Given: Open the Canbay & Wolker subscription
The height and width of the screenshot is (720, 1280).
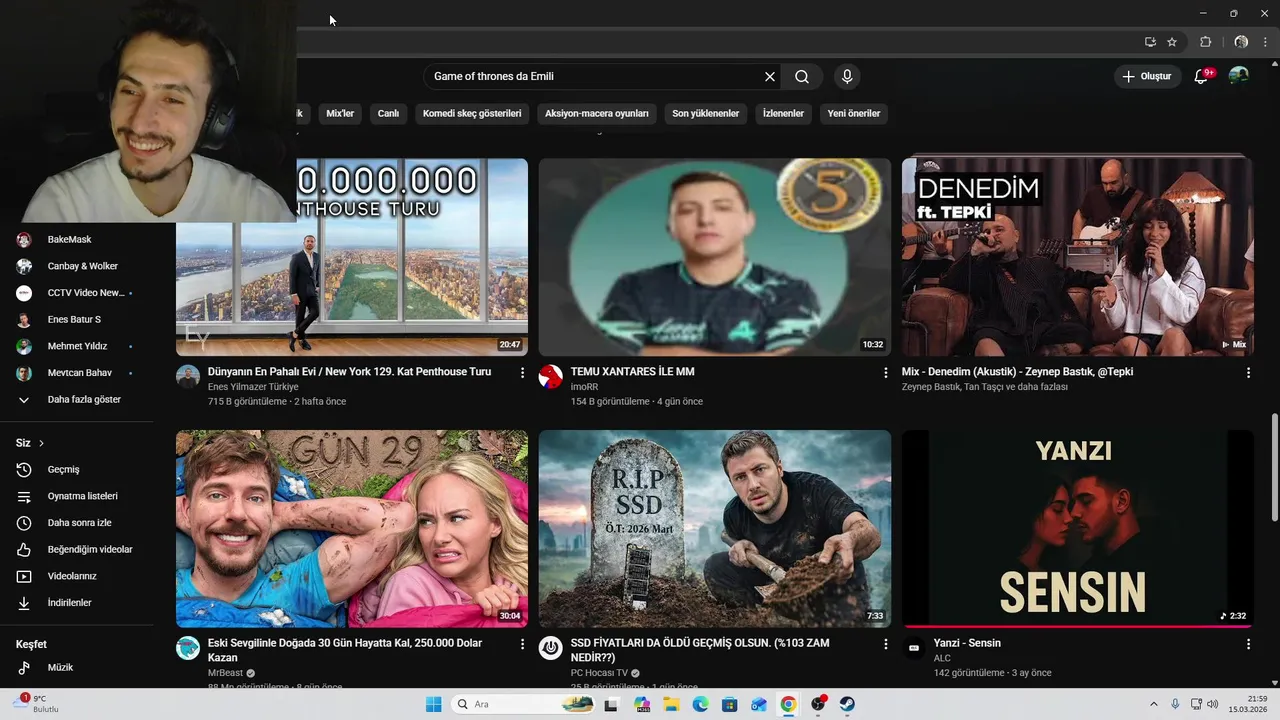Looking at the screenshot, I should click(x=76, y=266).
